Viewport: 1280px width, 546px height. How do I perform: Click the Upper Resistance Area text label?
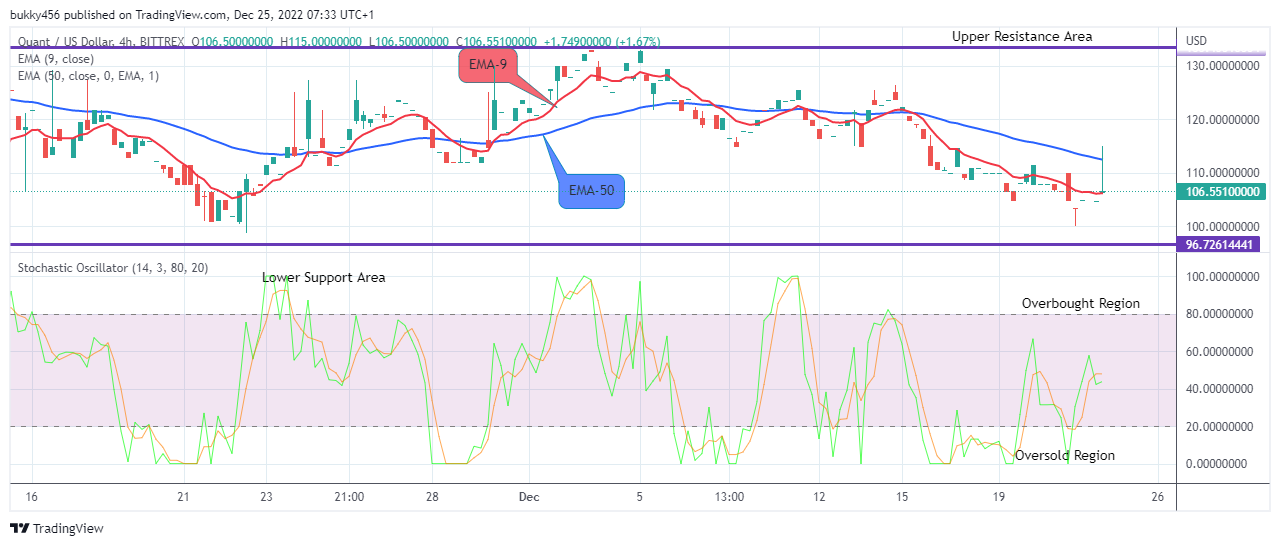(1022, 36)
